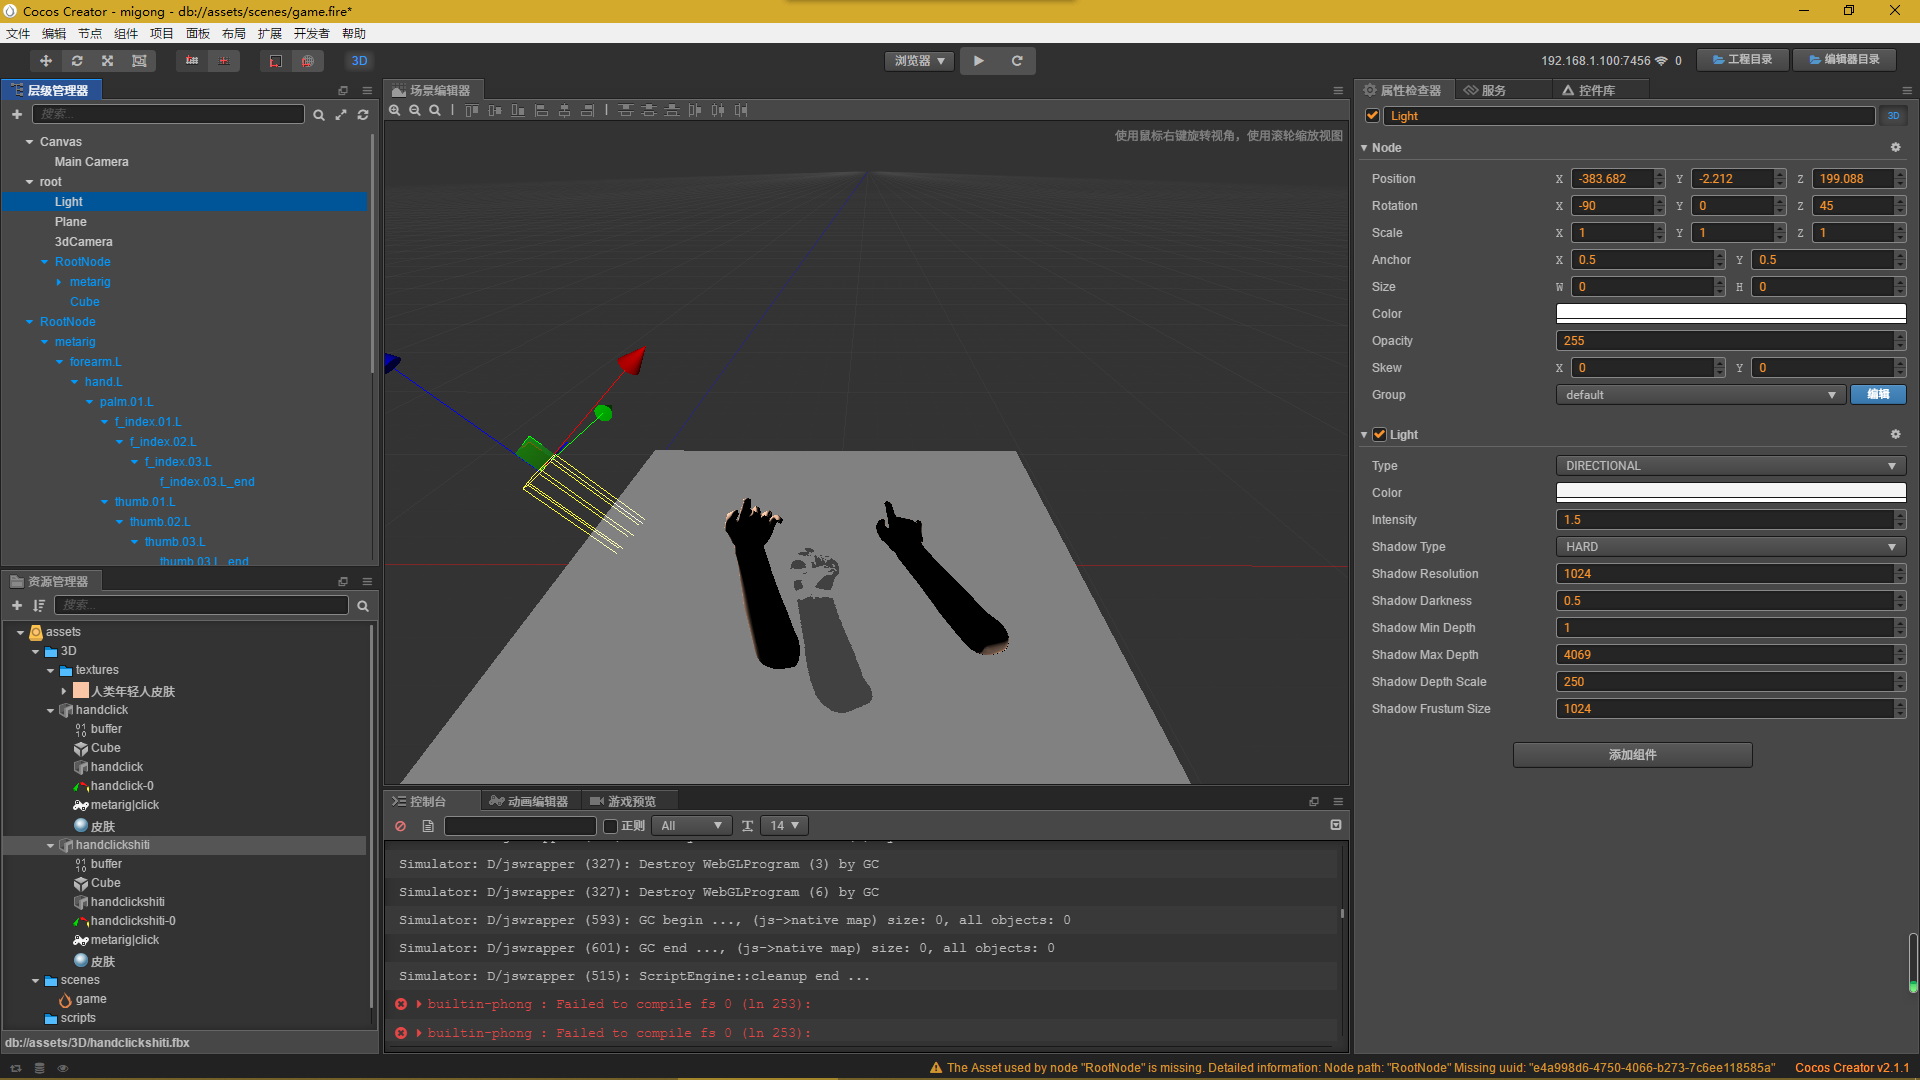Toggle the 3D scene mode button
Viewport: 1920px width, 1080px height.
(x=359, y=61)
